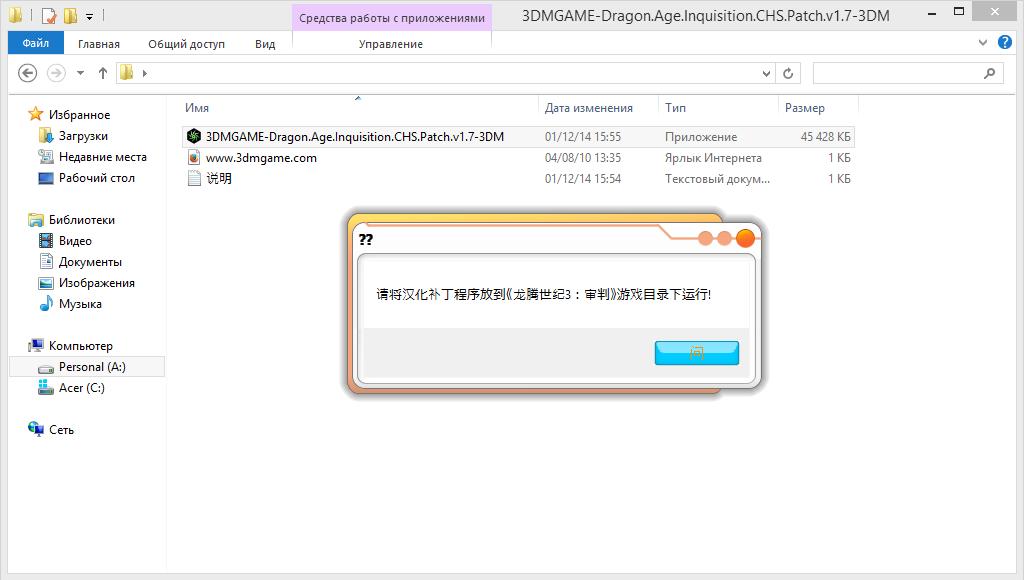Open the Музыка library
The image size is (1024, 580).
80,304
